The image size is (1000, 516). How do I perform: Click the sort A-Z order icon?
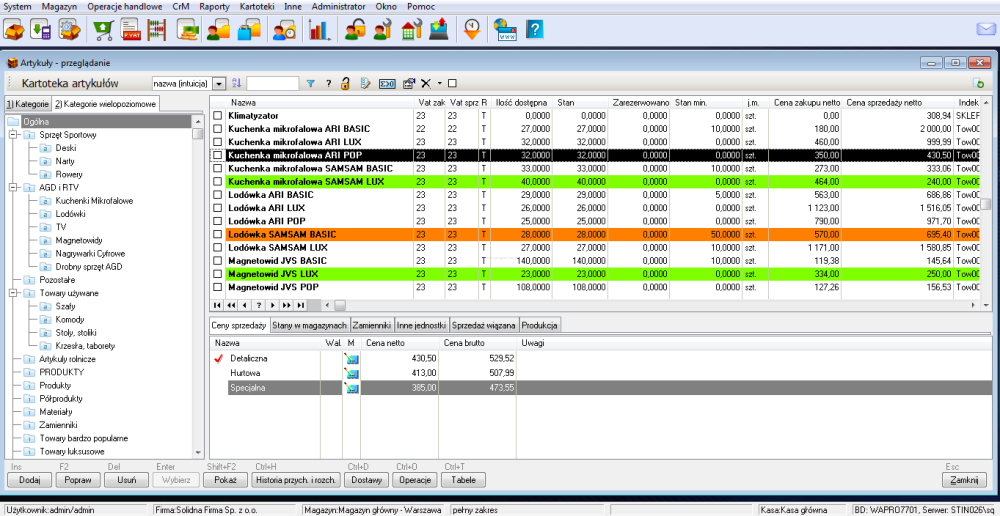tap(237, 83)
